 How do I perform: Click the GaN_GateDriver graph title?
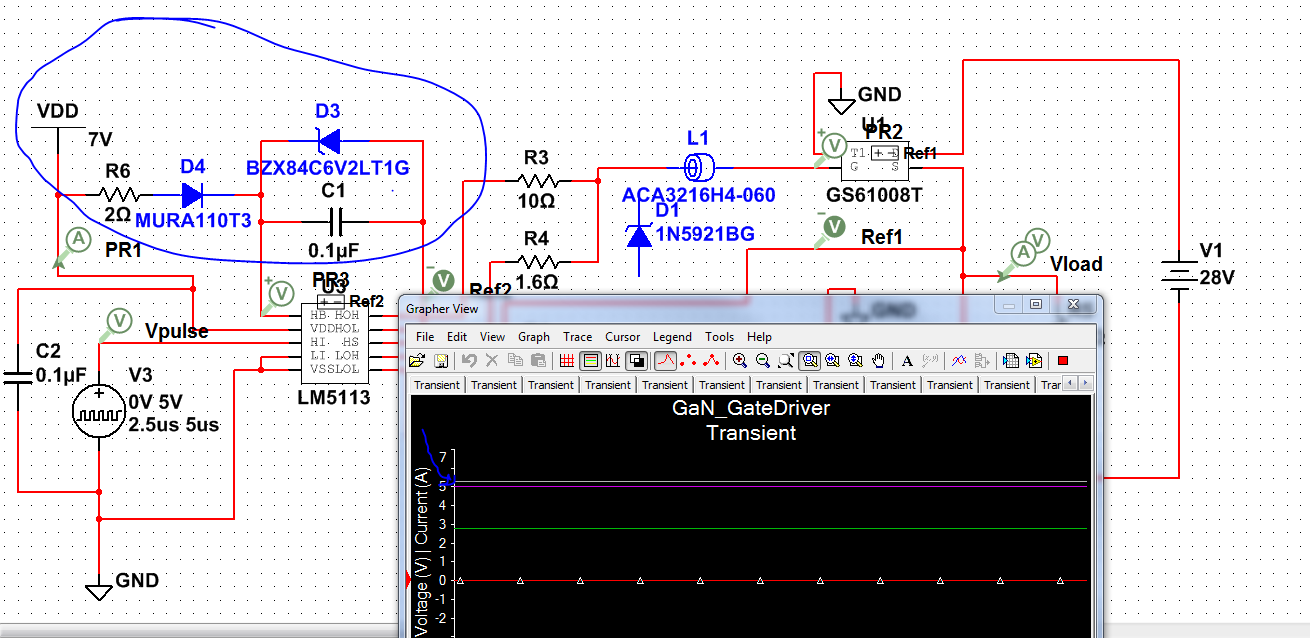click(751, 408)
